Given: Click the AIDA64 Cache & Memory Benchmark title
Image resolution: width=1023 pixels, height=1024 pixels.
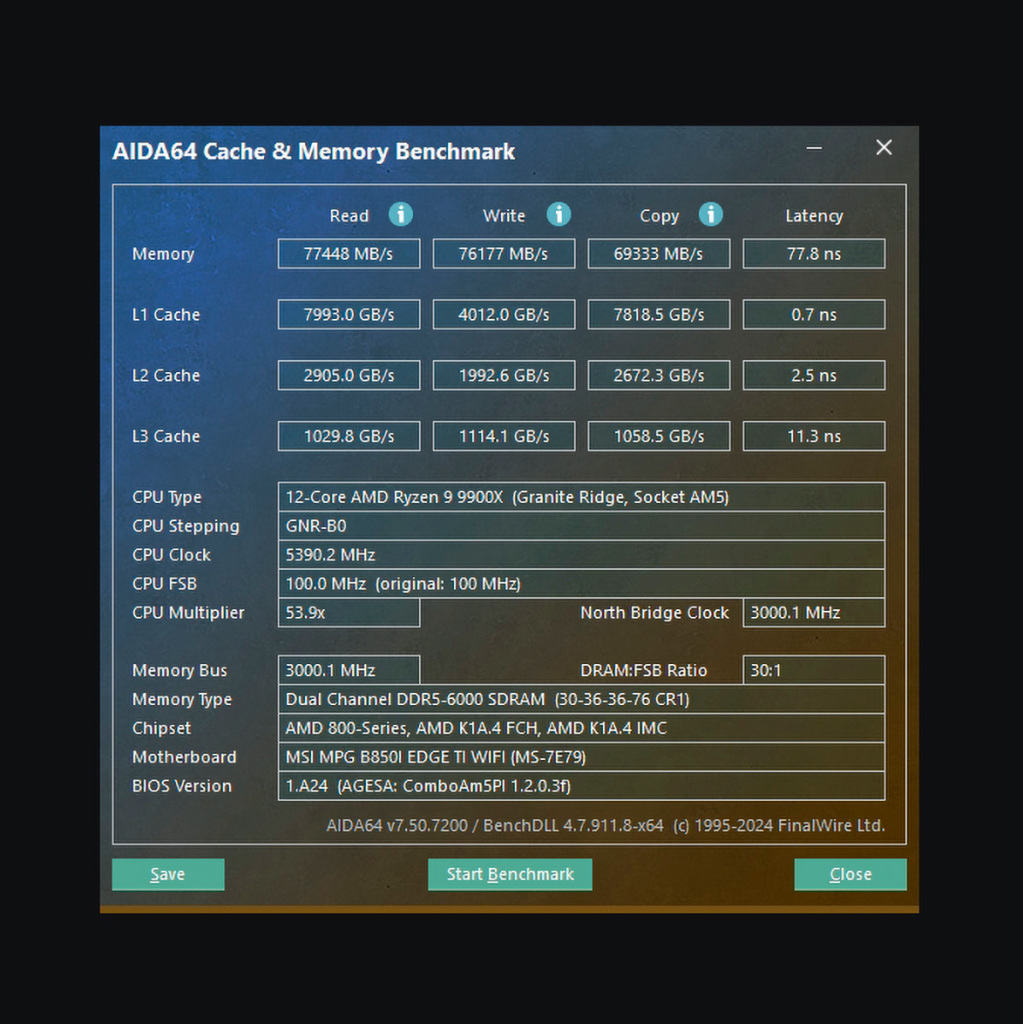Looking at the screenshot, I should [314, 152].
